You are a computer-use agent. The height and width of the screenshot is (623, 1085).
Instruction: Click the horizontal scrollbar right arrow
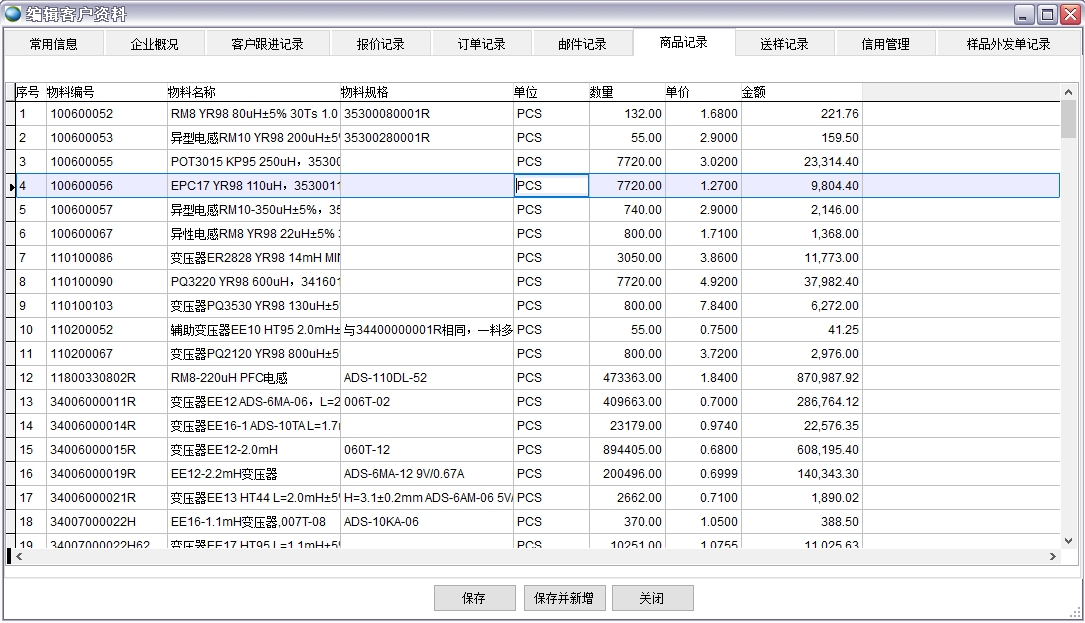click(1052, 556)
